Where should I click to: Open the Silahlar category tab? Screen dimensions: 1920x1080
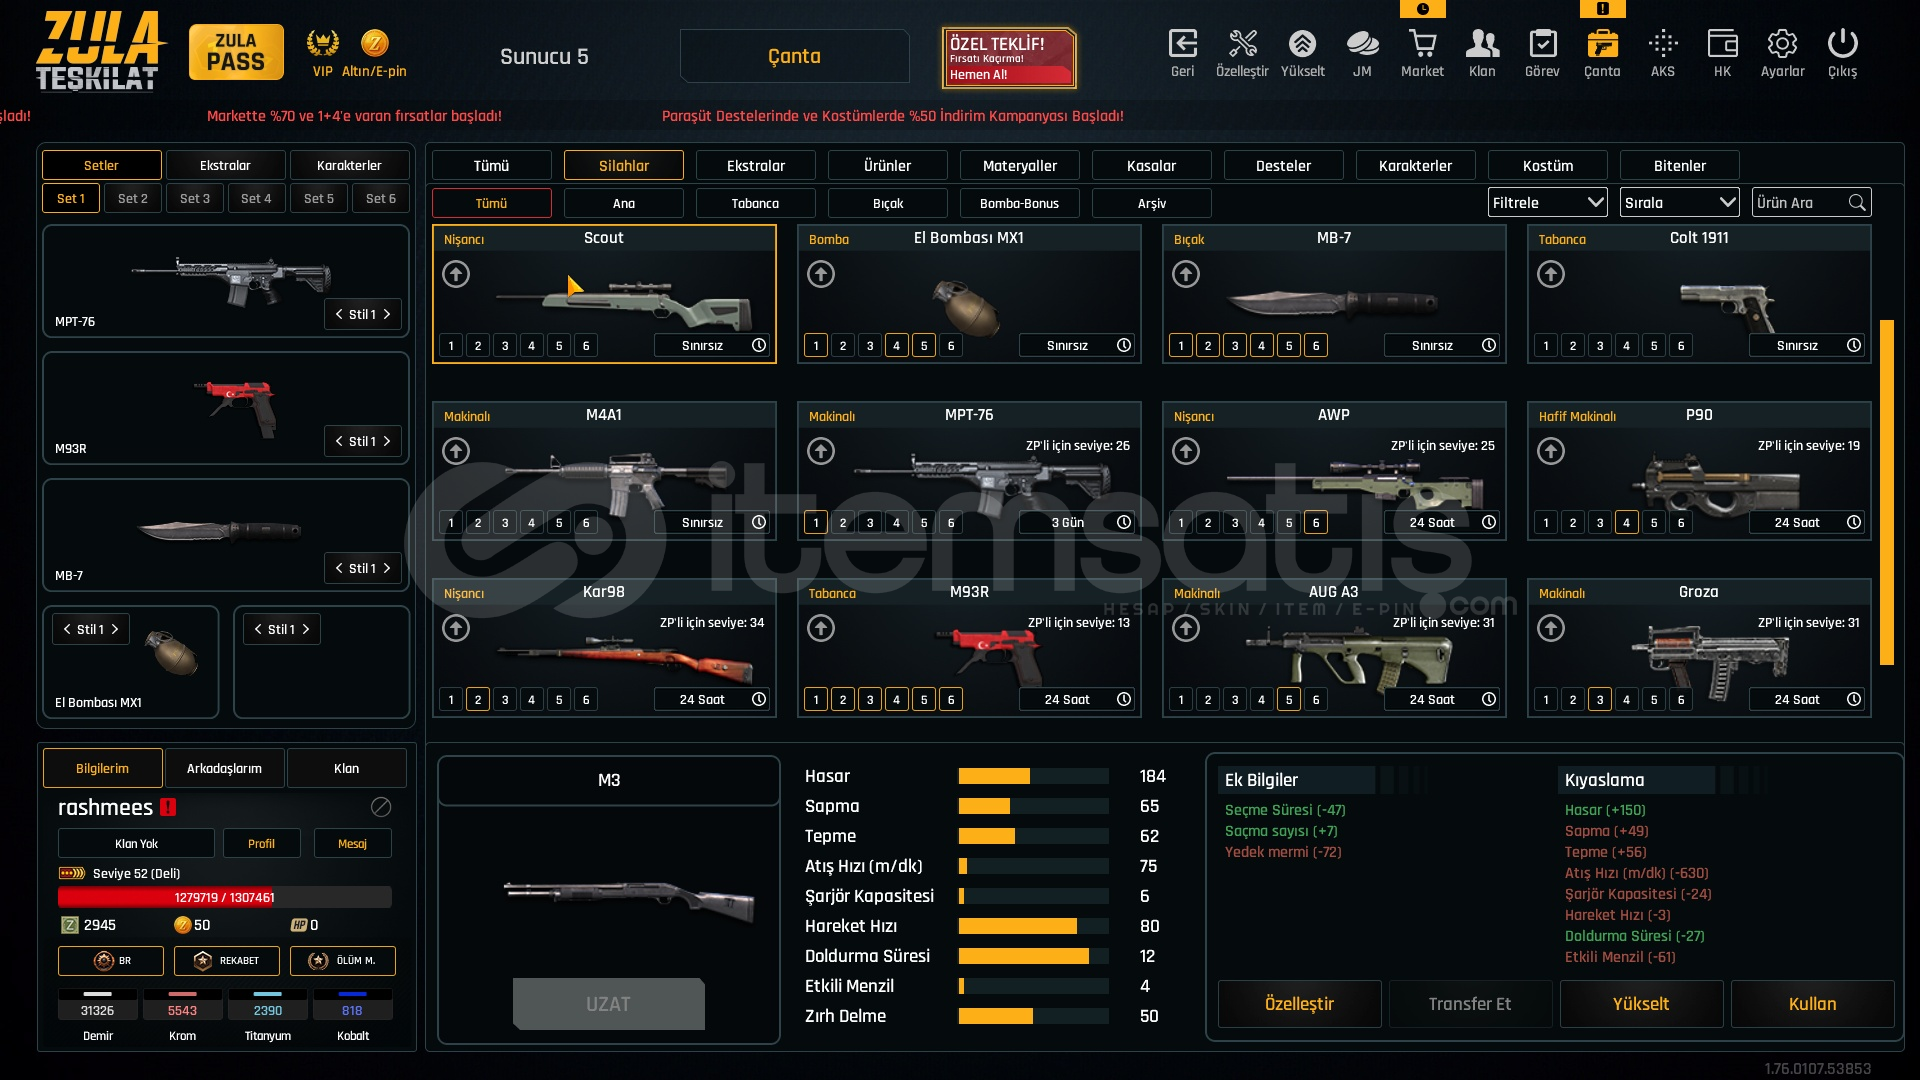pos(624,166)
